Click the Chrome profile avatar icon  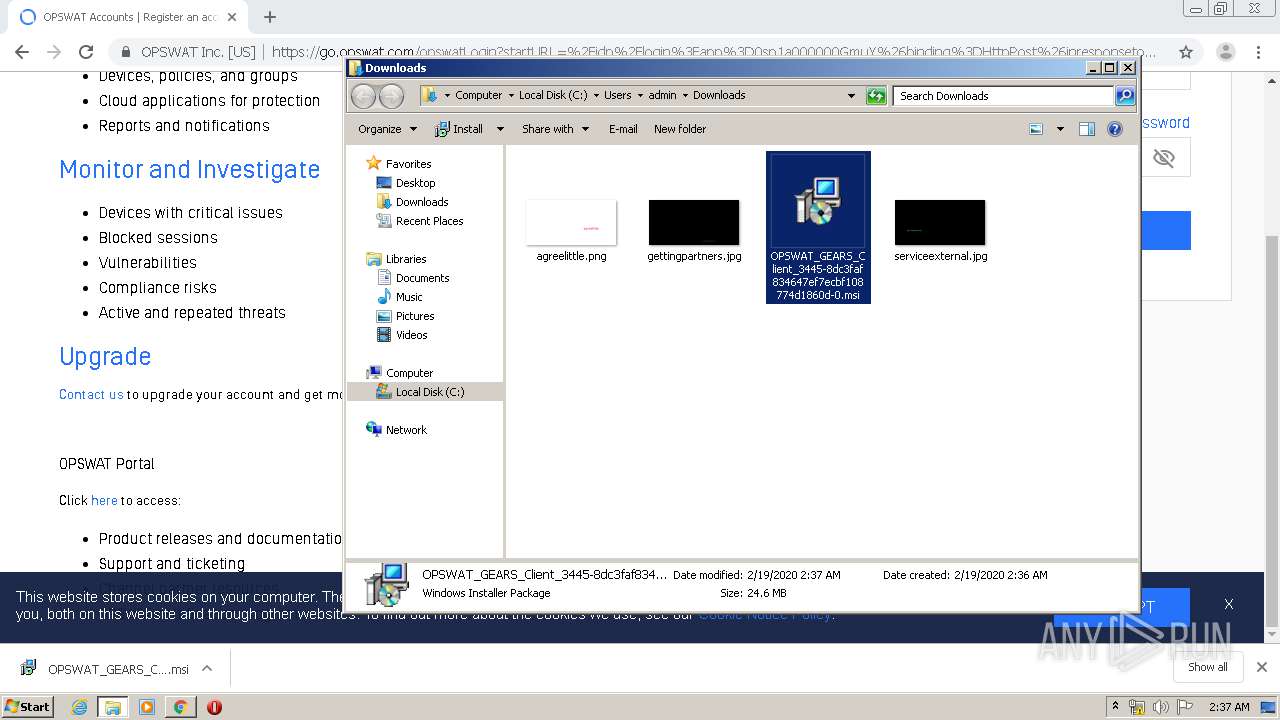(1226, 52)
